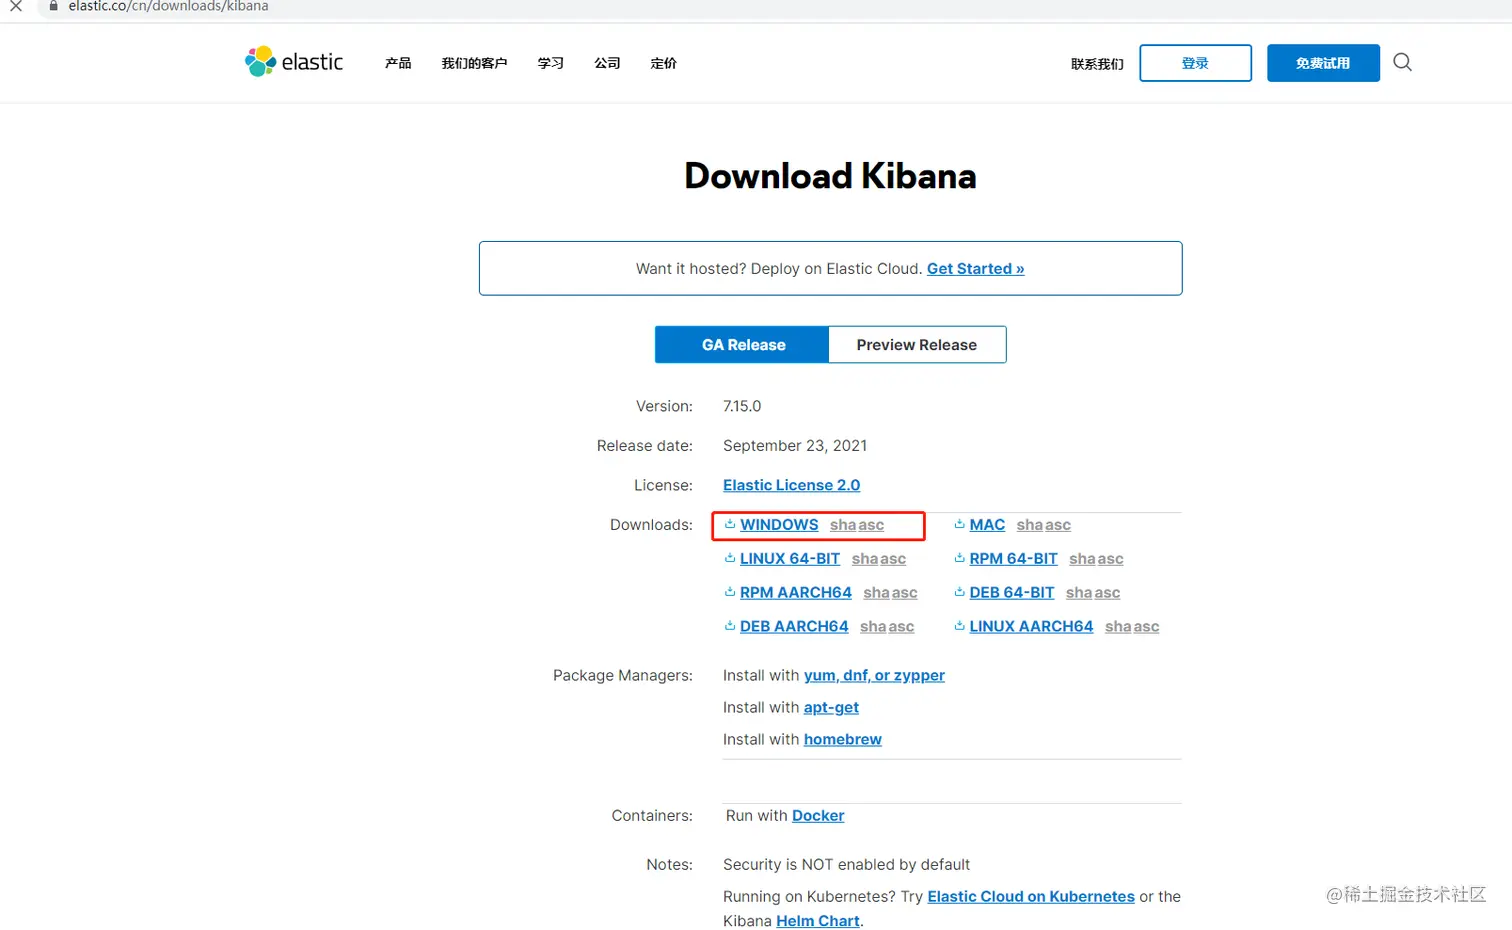The height and width of the screenshot is (930, 1512).
Task: Open the homebrew install link
Action: pyautogui.click(x=843, y=740)
